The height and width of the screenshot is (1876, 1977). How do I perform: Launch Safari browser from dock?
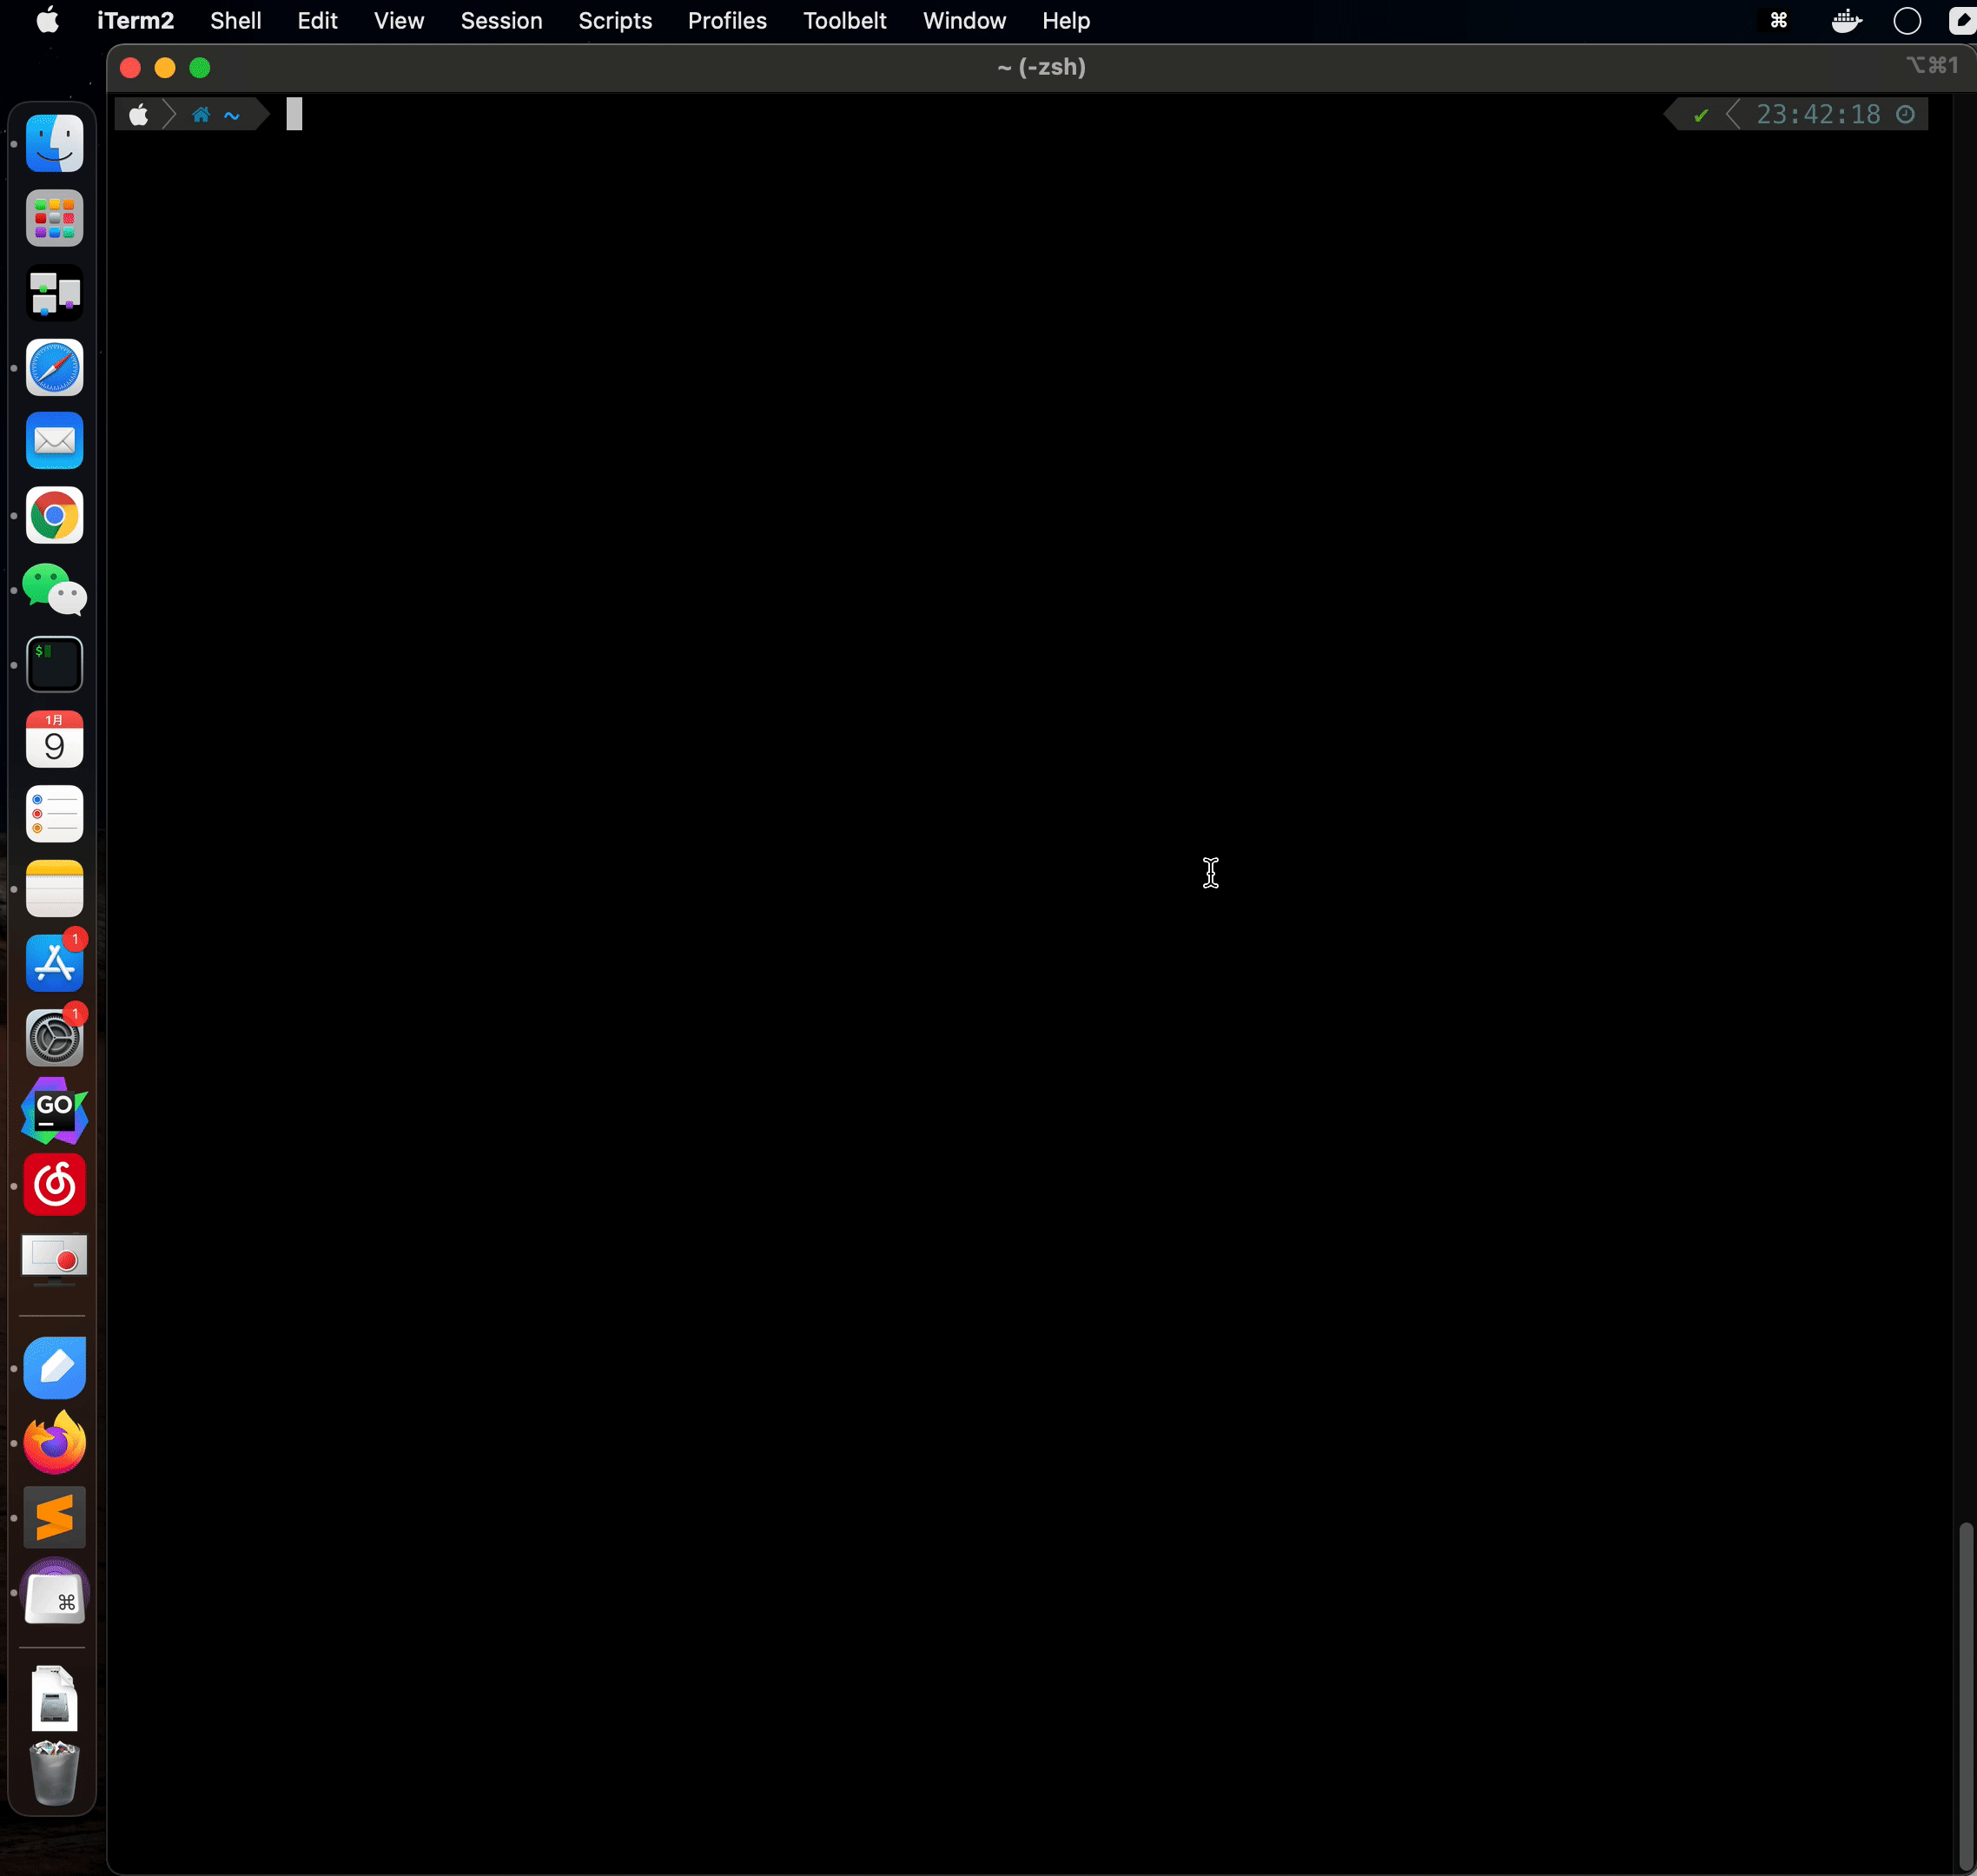pyautogui.click(x=54, y=367)
